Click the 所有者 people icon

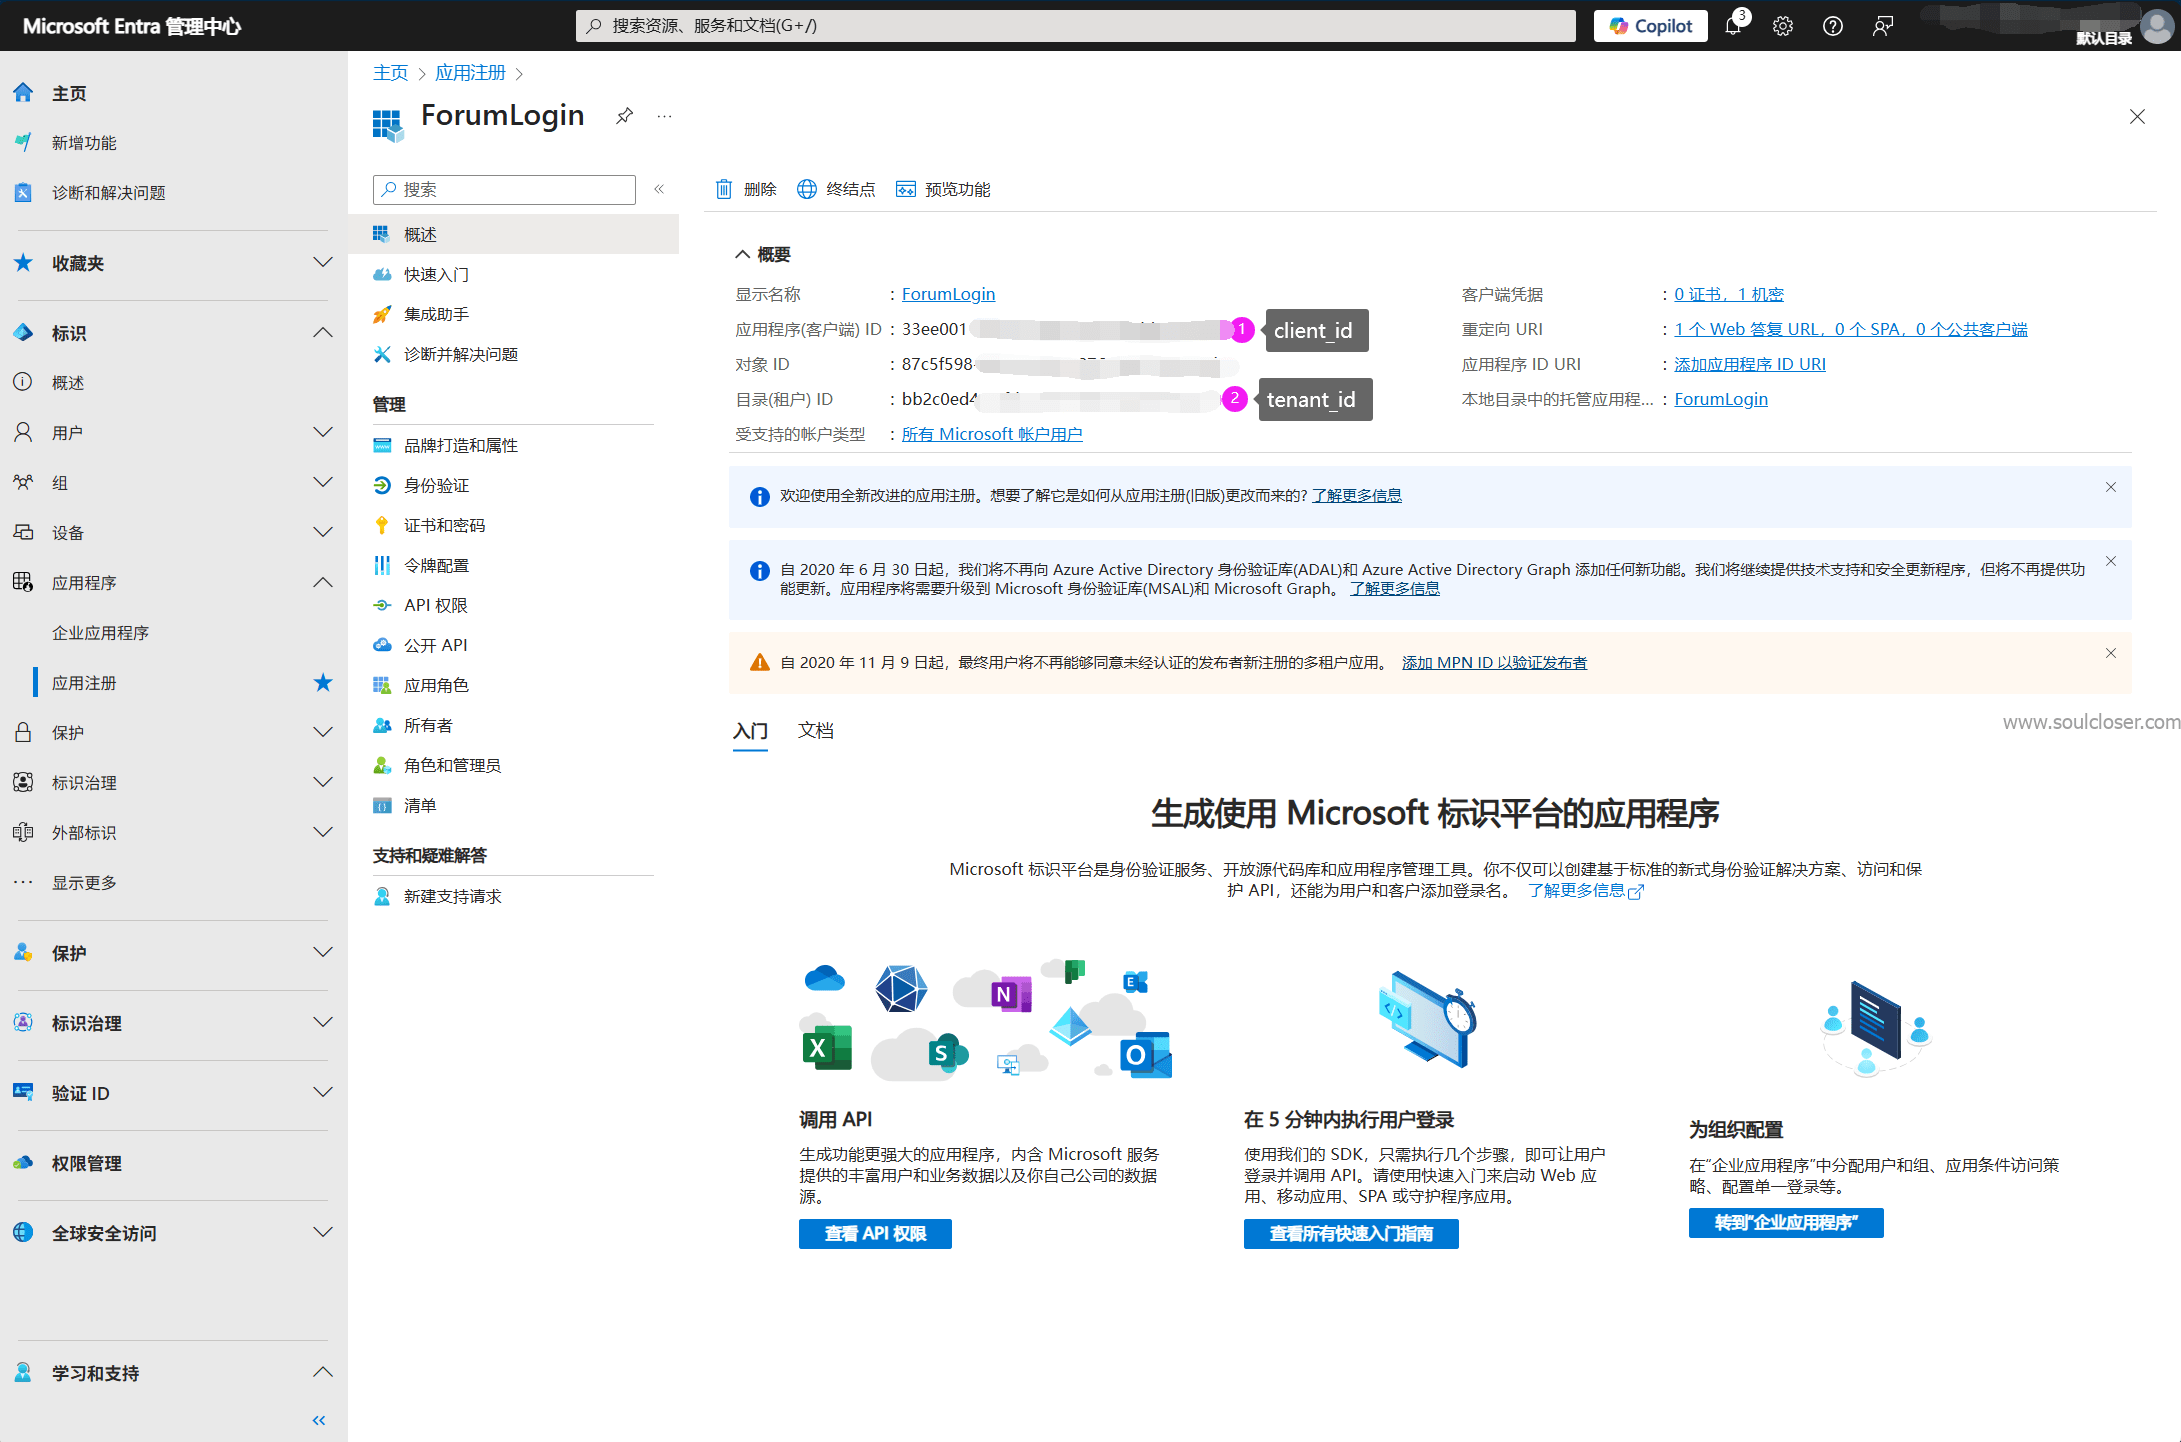pyautogui.click(x=382, y=725)
